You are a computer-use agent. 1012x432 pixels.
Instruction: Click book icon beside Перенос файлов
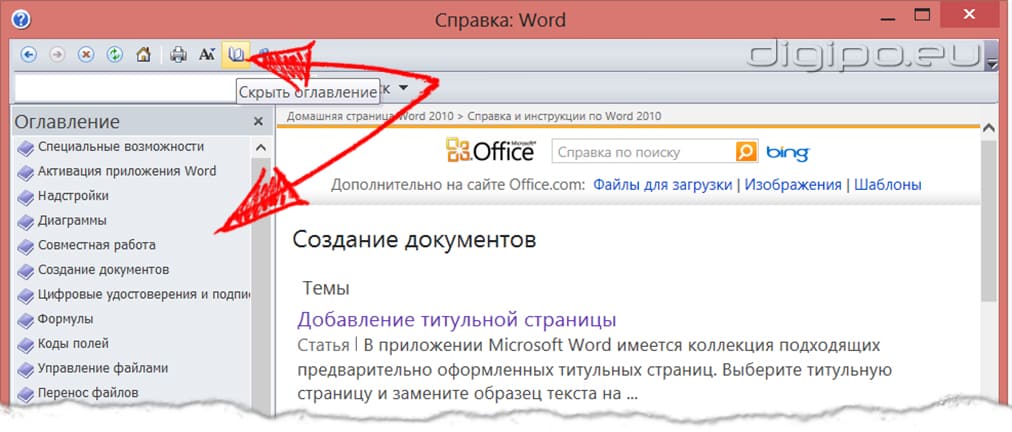coord(25,394)
